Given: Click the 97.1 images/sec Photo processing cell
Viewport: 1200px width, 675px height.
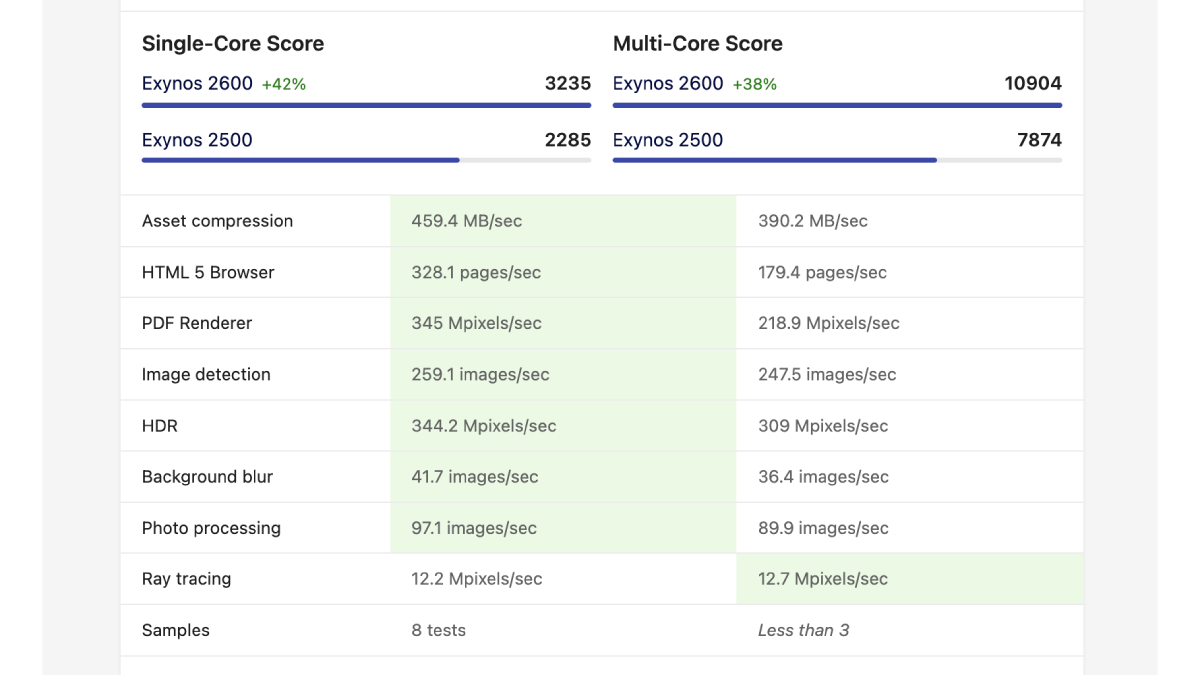Looking at the screenshot, I should (x=563, y=528).
